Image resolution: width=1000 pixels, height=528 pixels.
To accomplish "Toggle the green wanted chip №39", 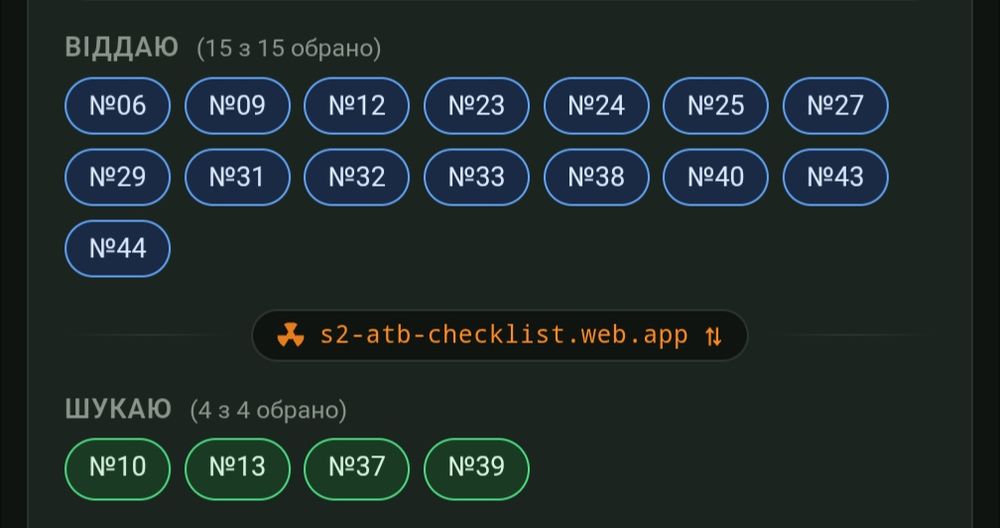I will (x=477, y=467).
